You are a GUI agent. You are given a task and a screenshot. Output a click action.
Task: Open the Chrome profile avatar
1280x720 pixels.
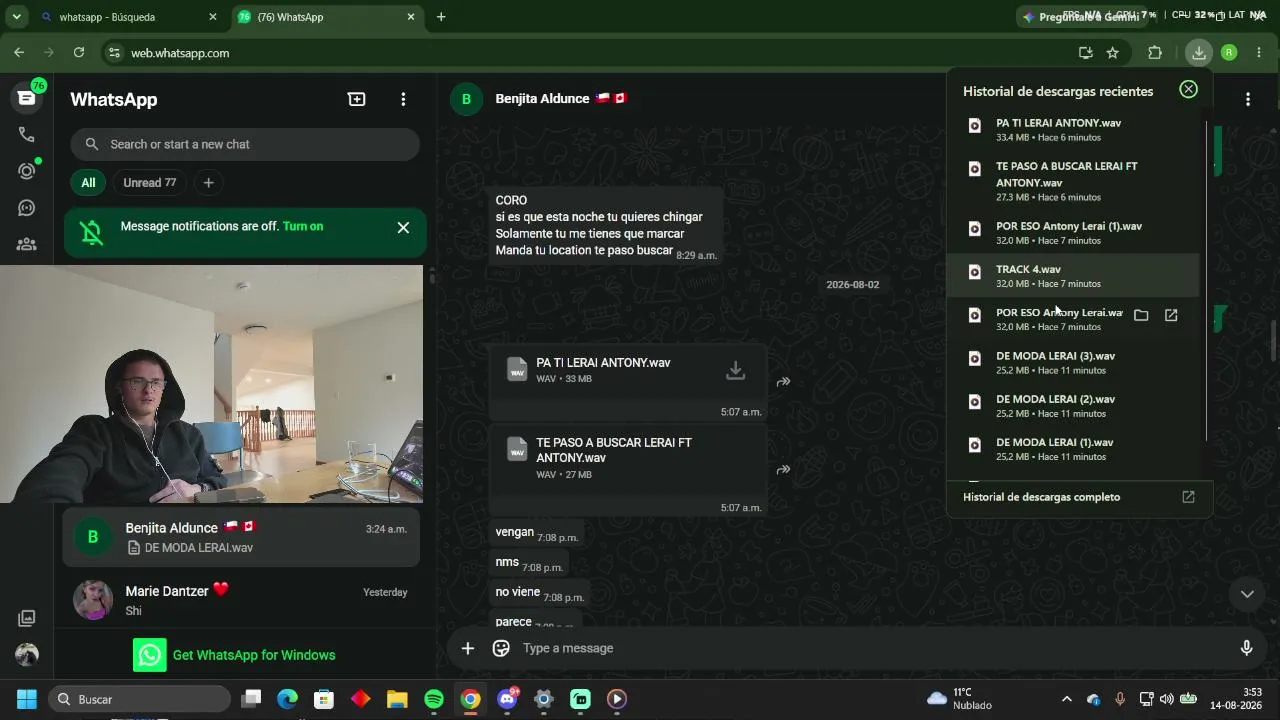[1229, 53]
